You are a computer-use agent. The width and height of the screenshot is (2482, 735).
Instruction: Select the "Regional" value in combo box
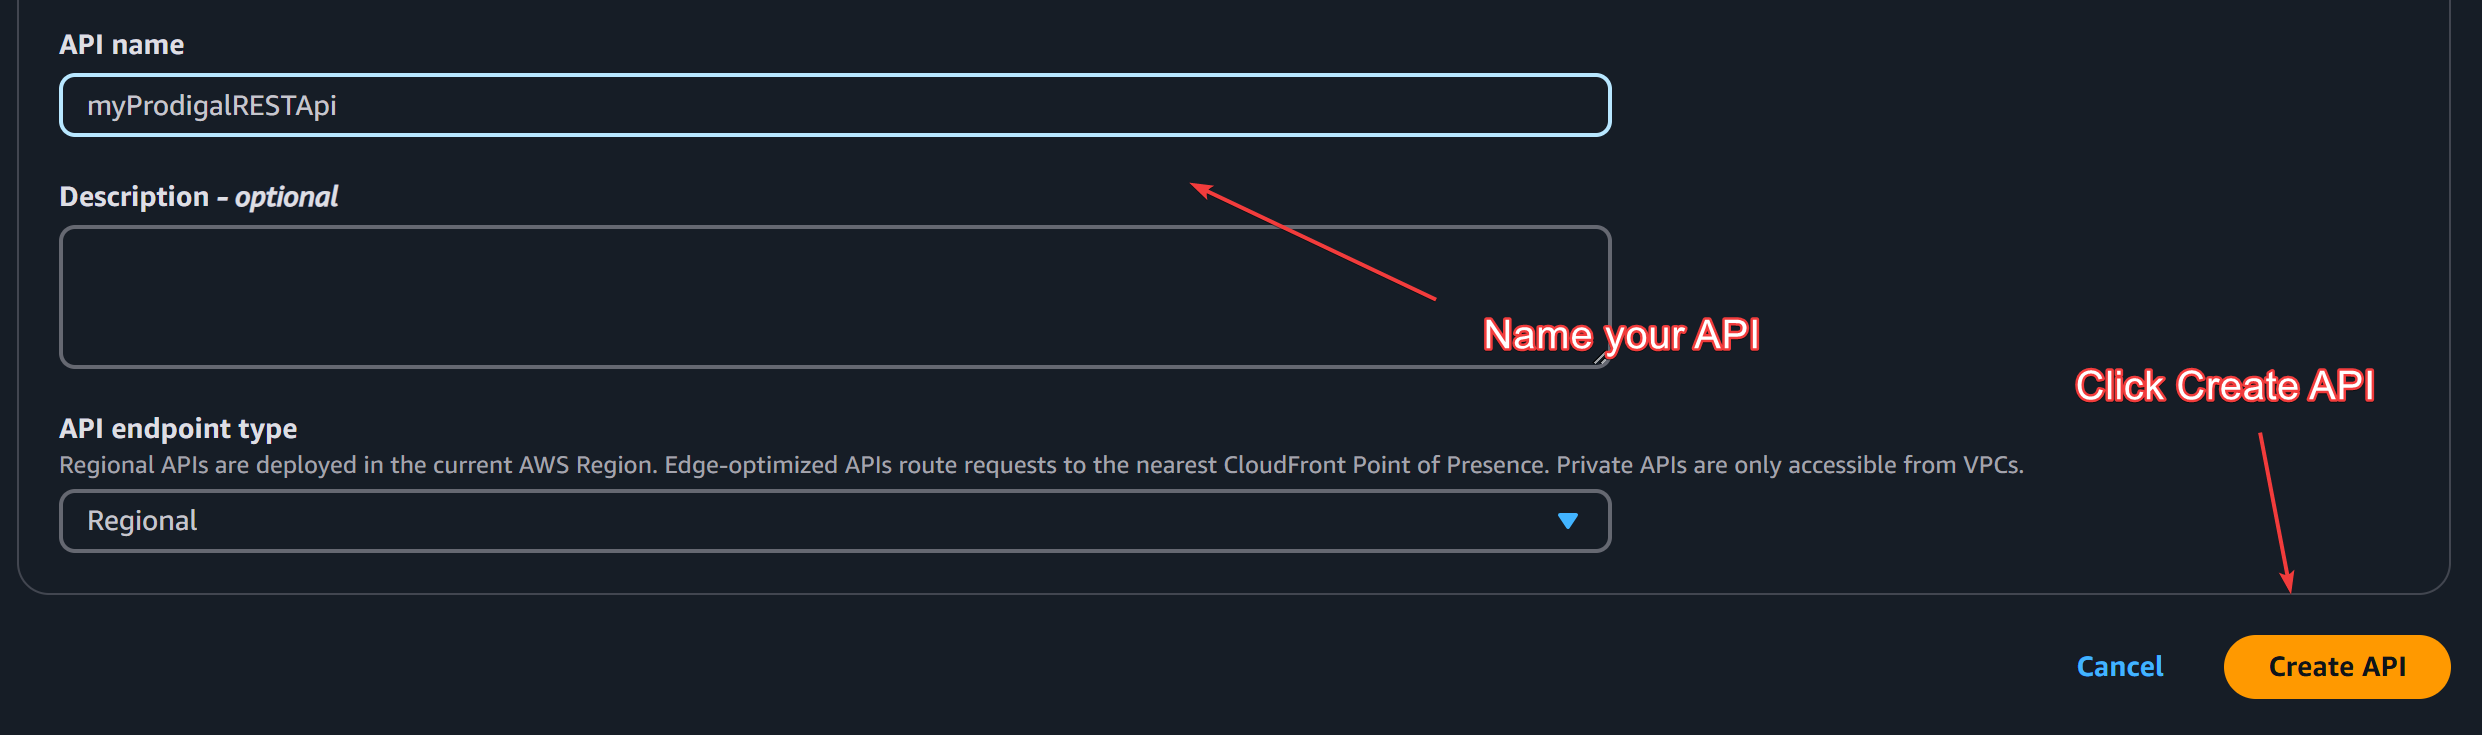[x=142, y=521]
